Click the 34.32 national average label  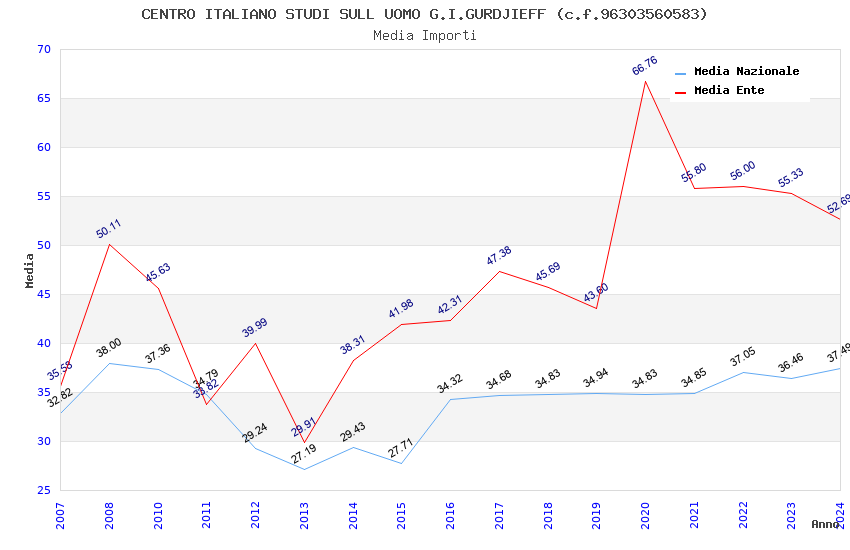pos(449,383)
